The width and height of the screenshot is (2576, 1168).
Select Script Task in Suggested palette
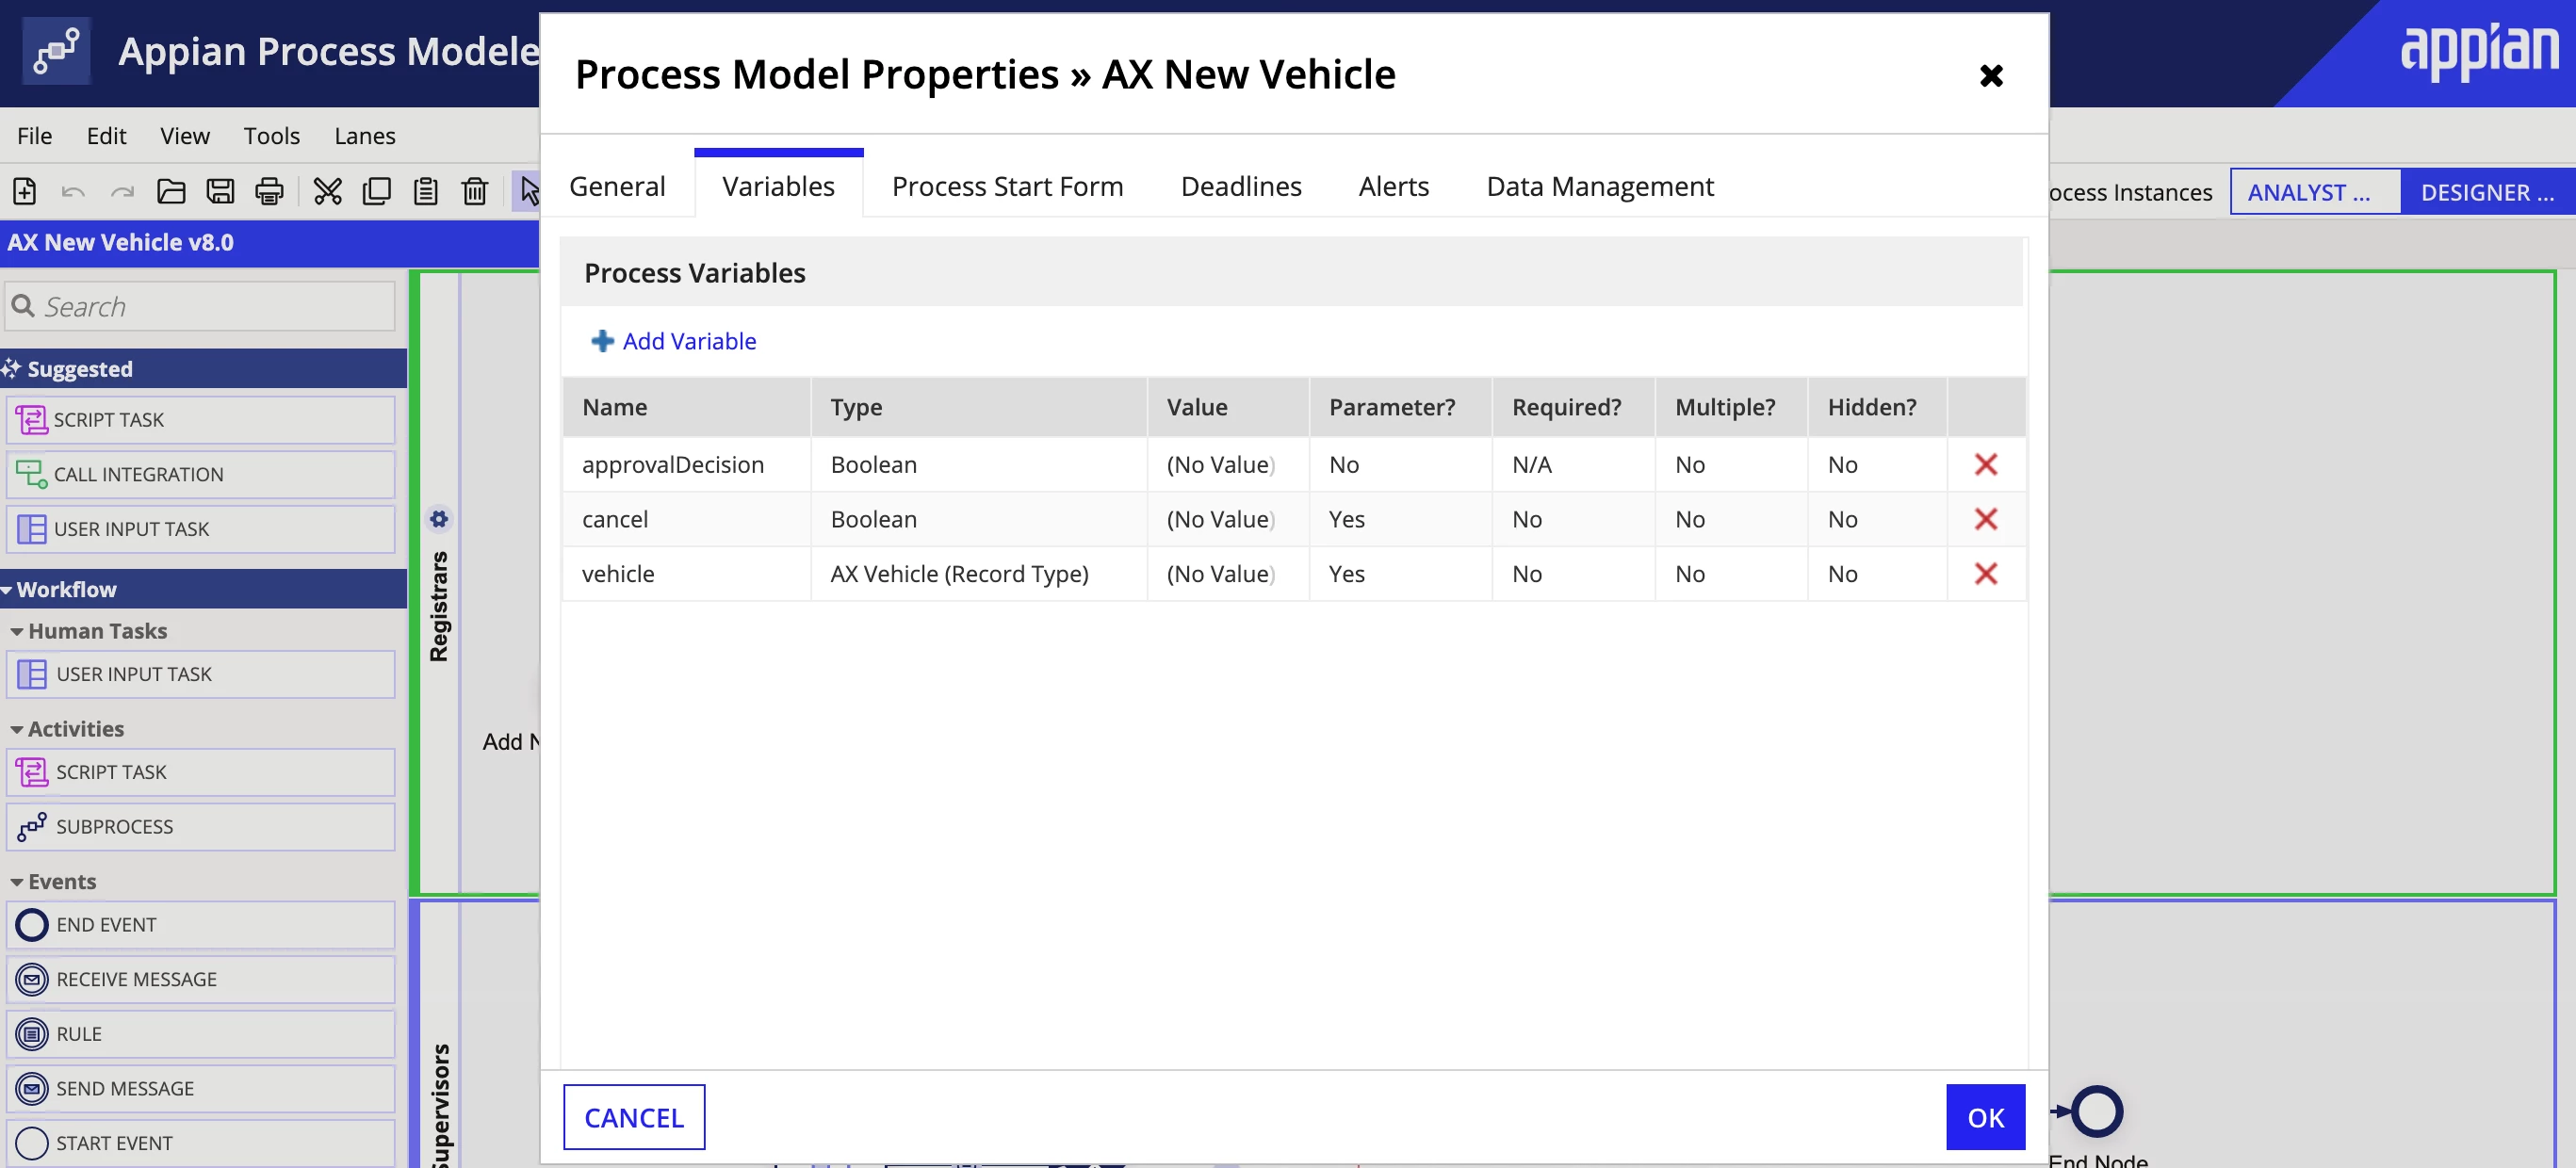[201, 420]
